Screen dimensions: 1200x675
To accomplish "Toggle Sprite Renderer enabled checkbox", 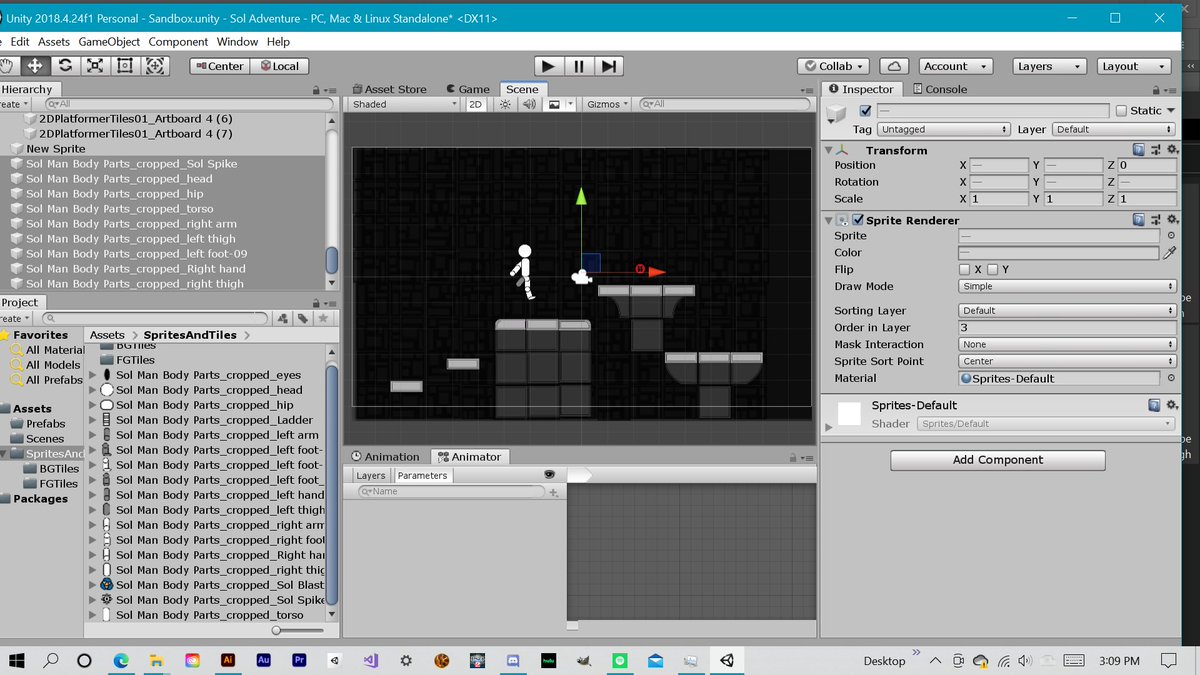I will coord(859,220).
